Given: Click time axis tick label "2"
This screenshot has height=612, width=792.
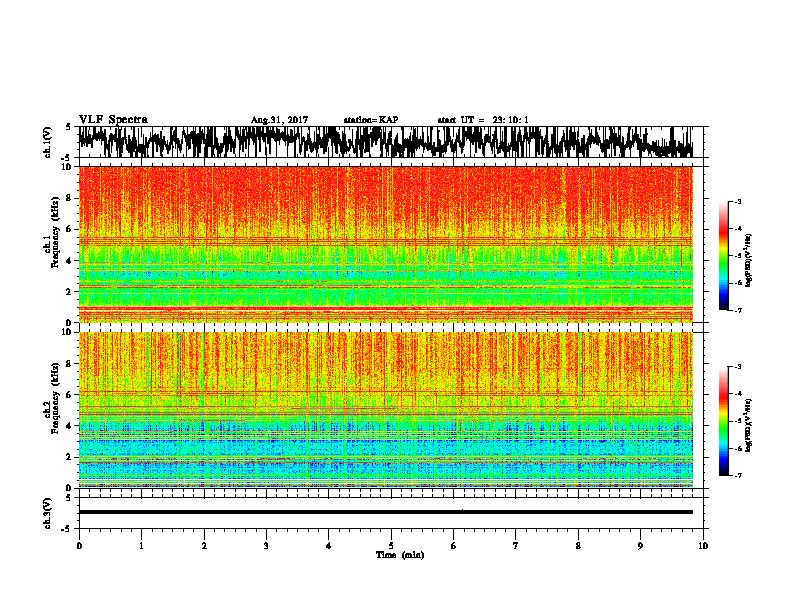Looking at the screenshot, I should tap(204, 546).
